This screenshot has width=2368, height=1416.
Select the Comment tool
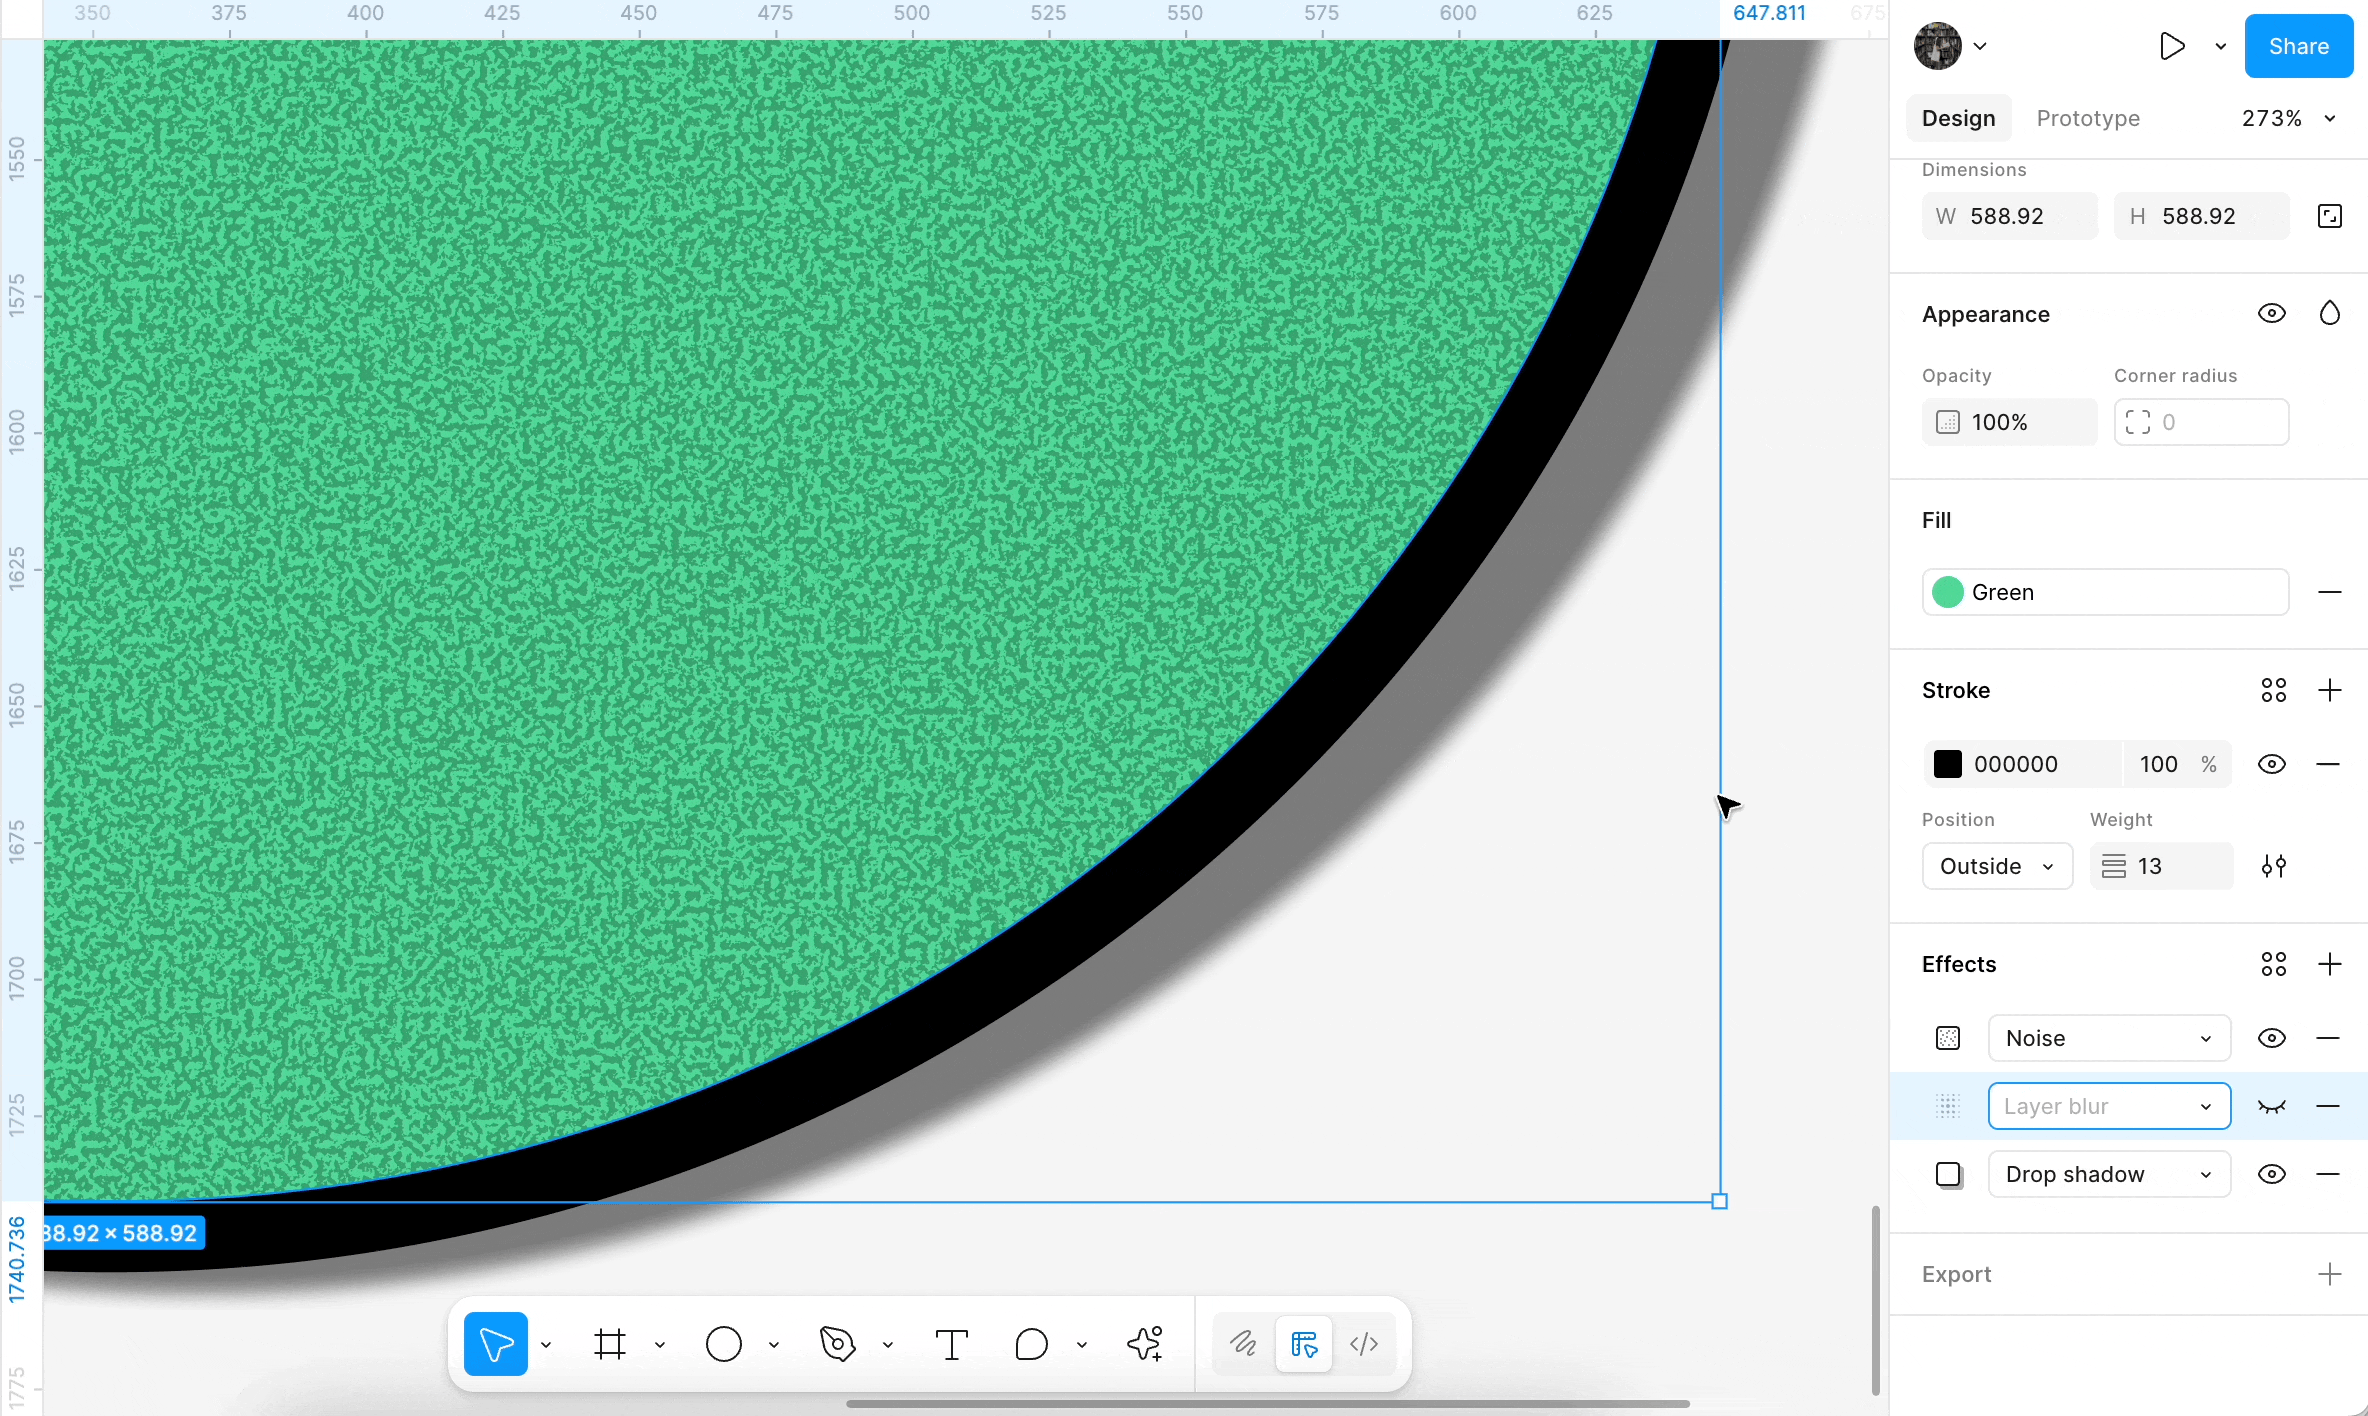point(1031,1344)
